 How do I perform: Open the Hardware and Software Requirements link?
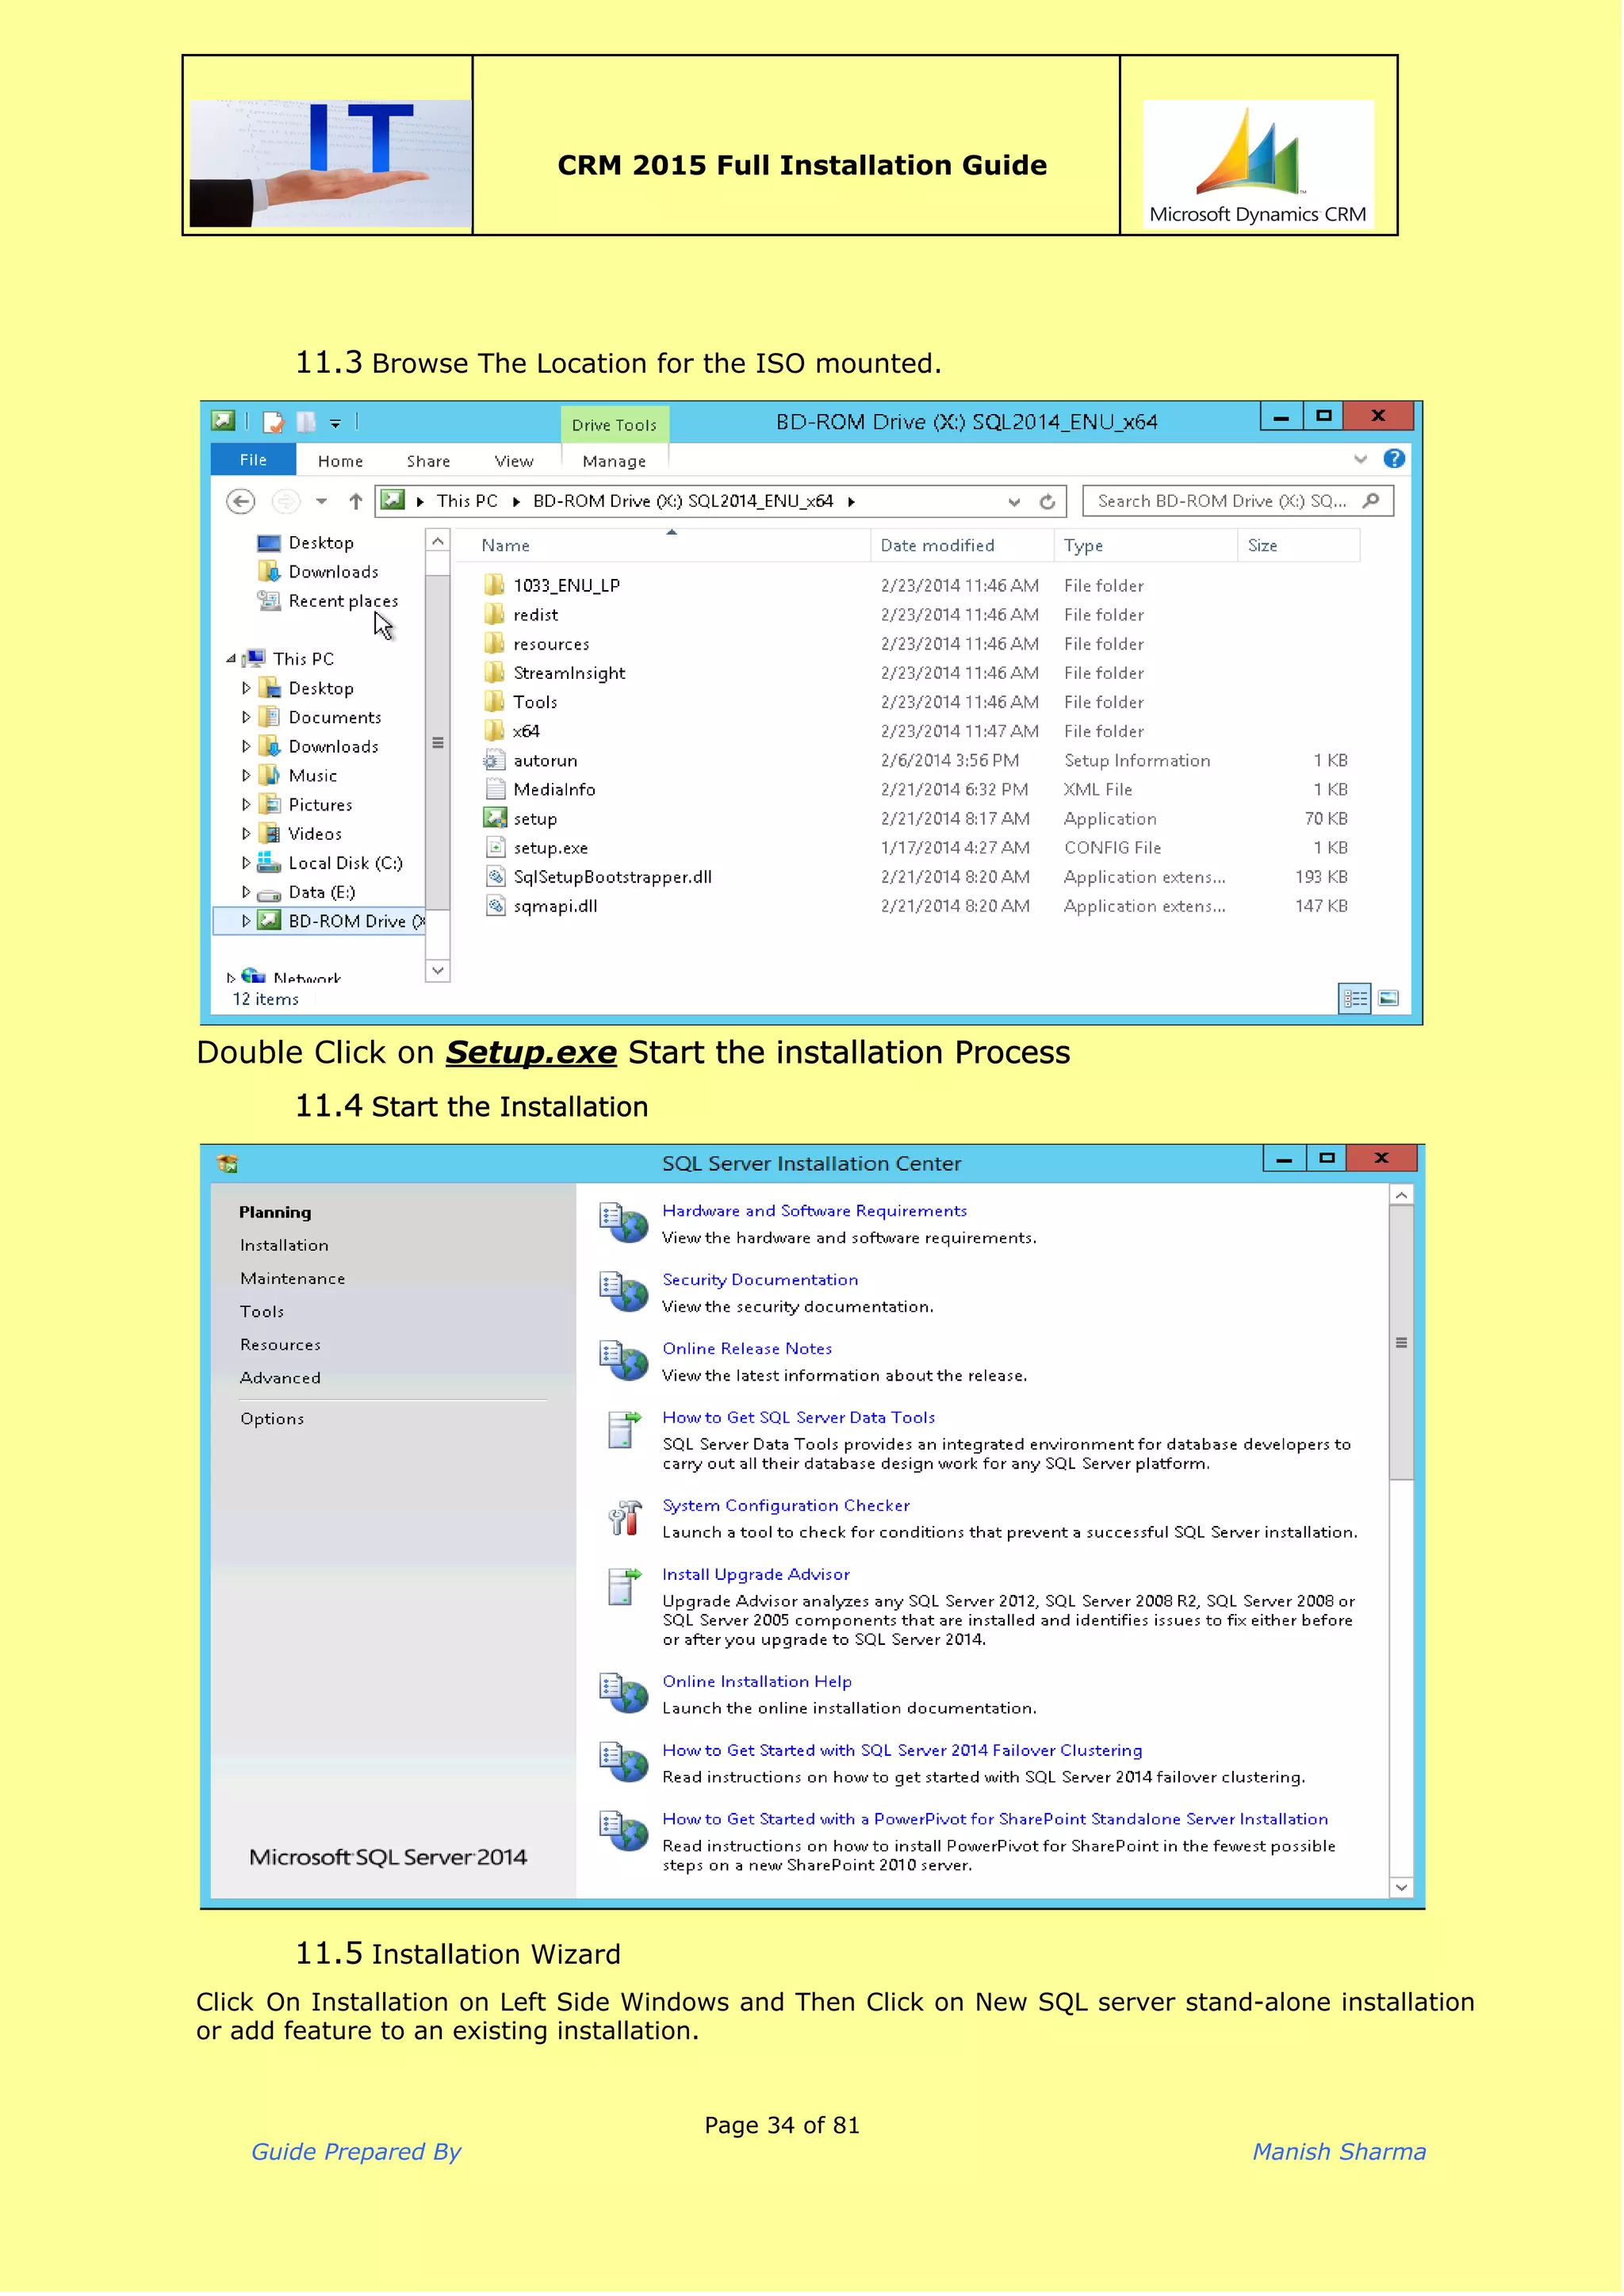click(x=815, y=1211)
